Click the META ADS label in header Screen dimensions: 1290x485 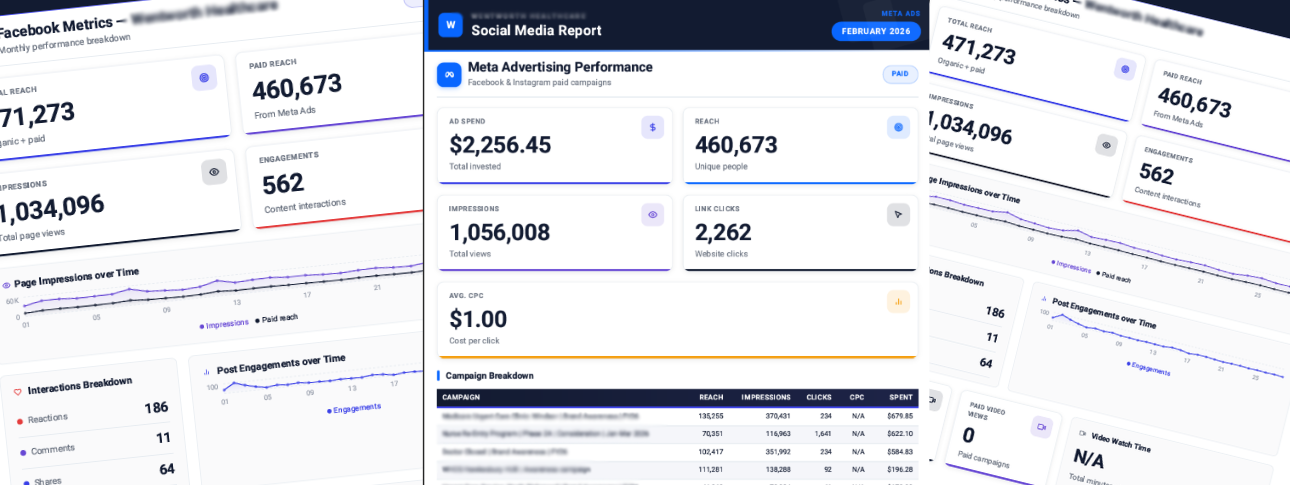(x=899, y=13)
